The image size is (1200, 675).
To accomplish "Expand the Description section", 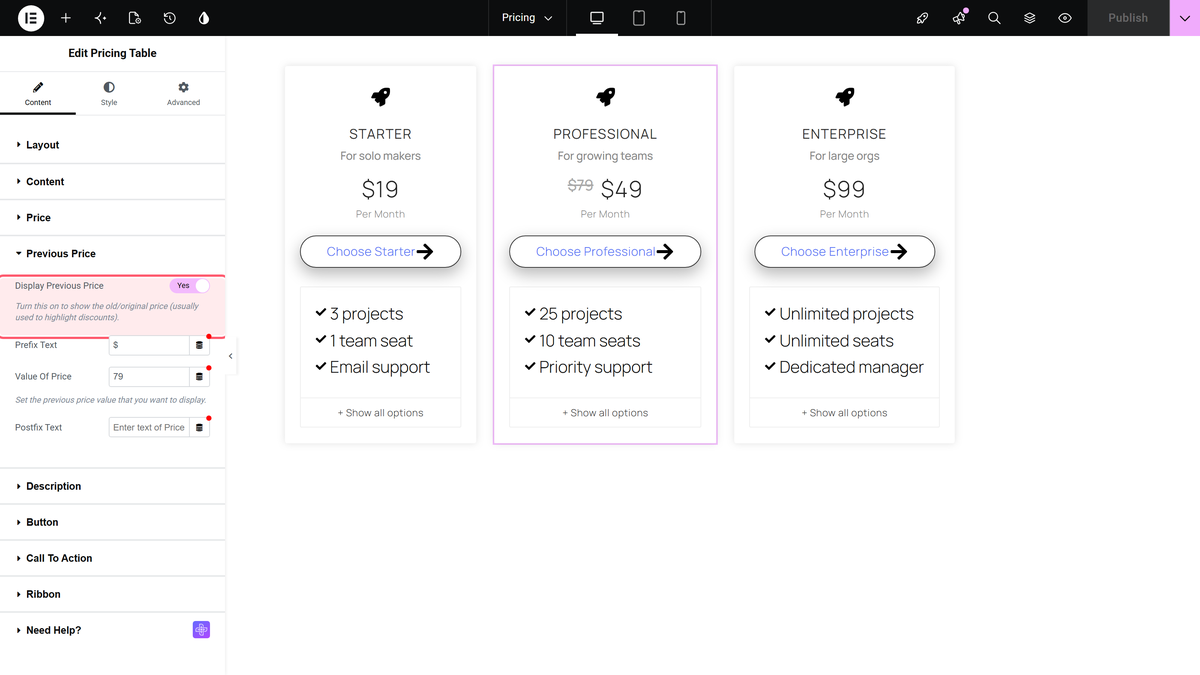I will [113, 486].
